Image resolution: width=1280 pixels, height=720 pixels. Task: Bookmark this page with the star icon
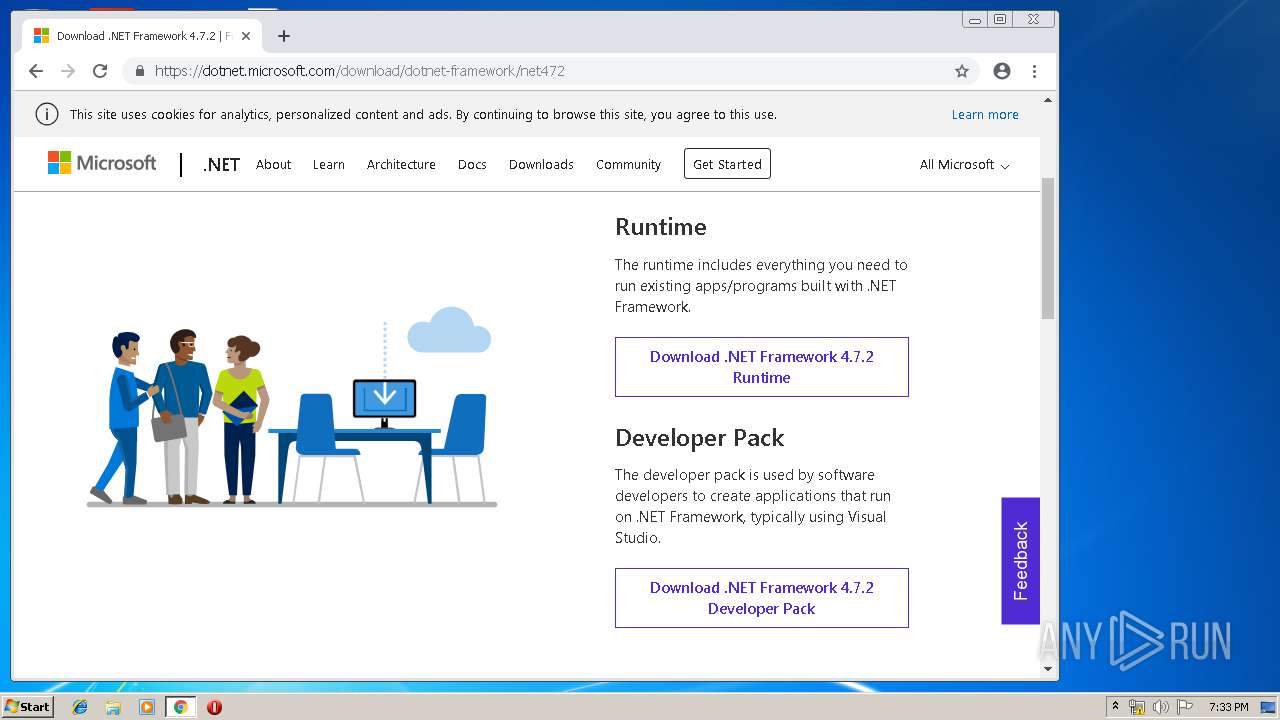tap(962, 71)
